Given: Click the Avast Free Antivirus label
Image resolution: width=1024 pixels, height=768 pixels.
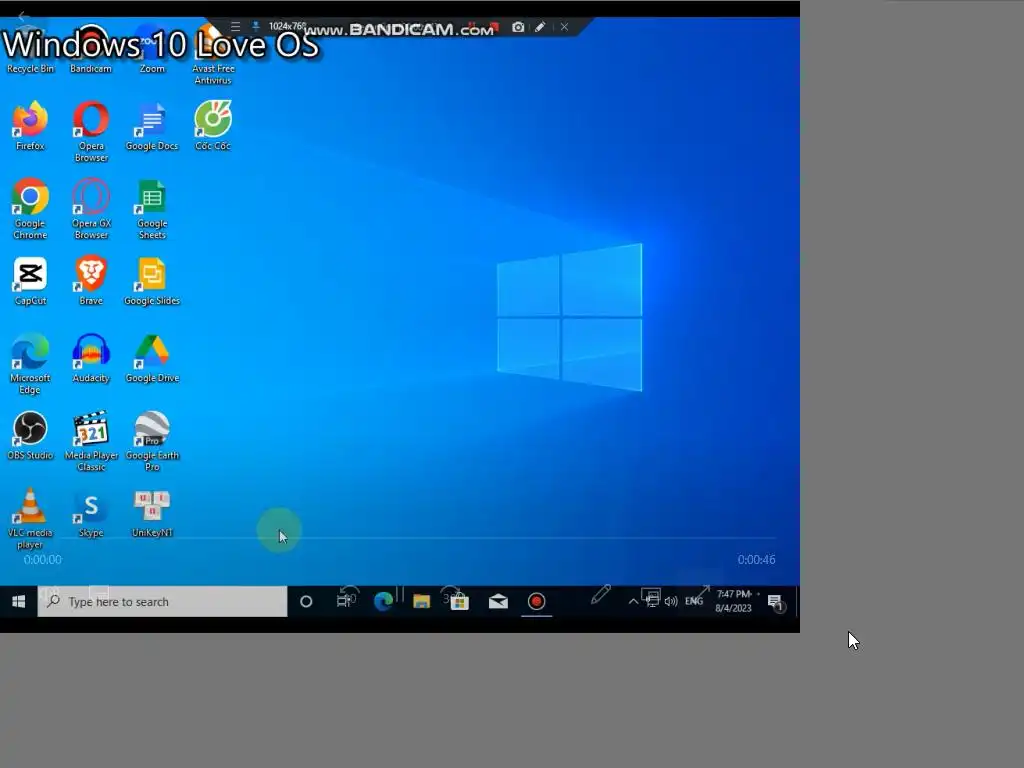Looking at the screenshot, I should point(213,74).
